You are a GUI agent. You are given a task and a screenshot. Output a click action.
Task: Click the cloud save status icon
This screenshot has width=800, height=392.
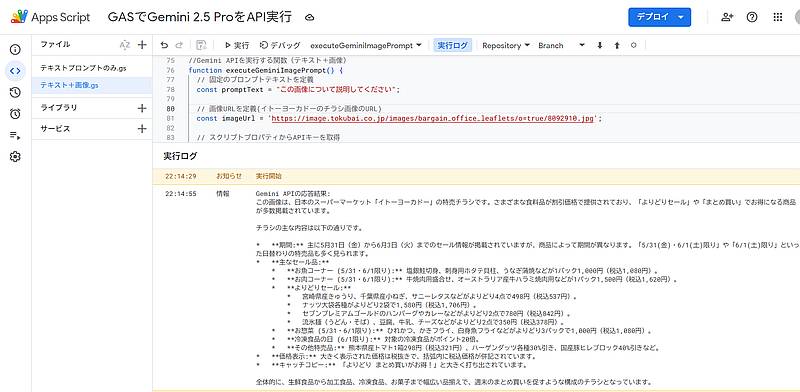click(309, 17)
